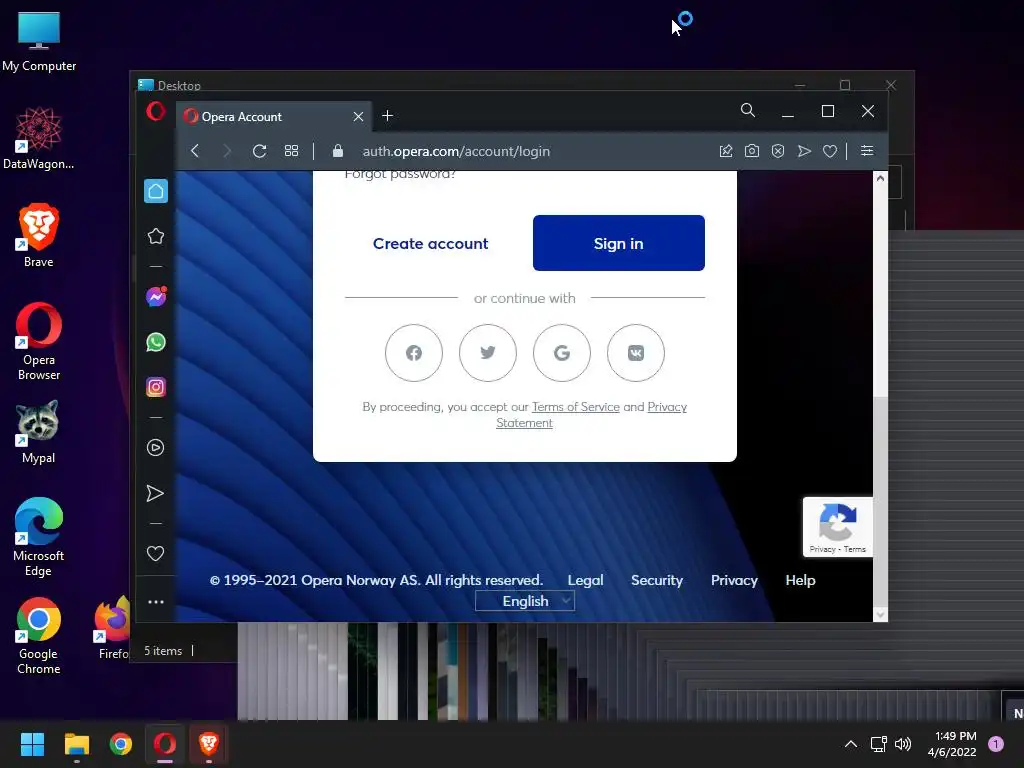Open WhatsApp in the sidebar
1024x768 pixels.
(155, 342)
